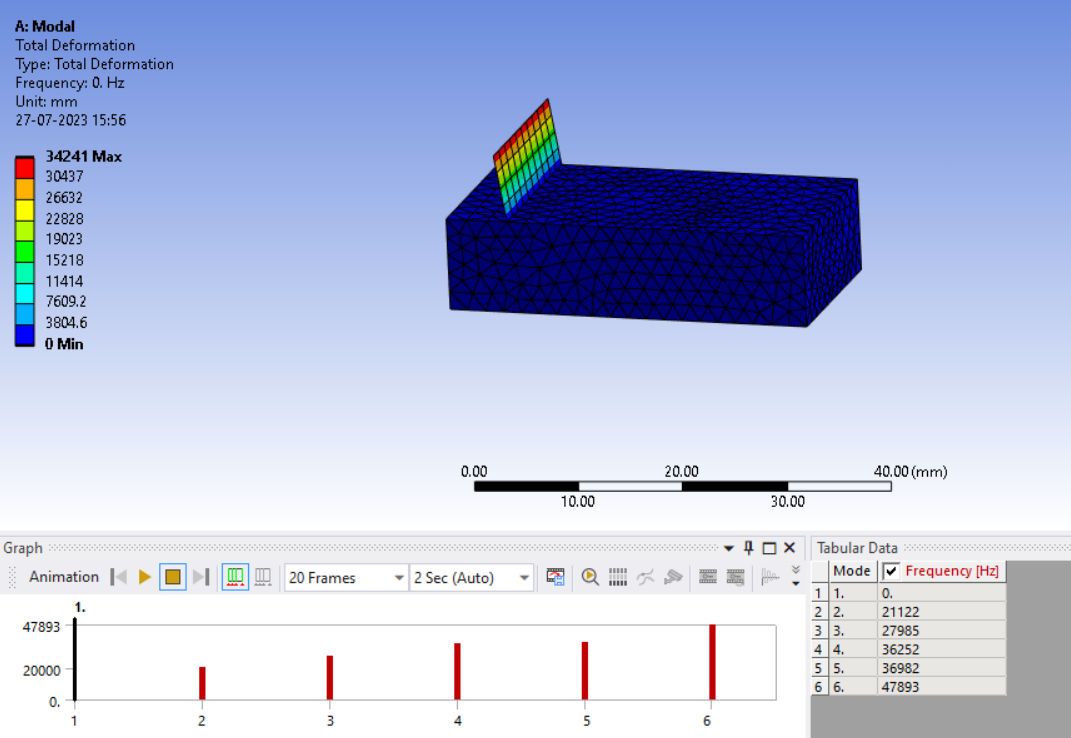This screenshot has height=738, width=1071.
Task: Play the mode shape animation
Action: click(x=144, y=577)
